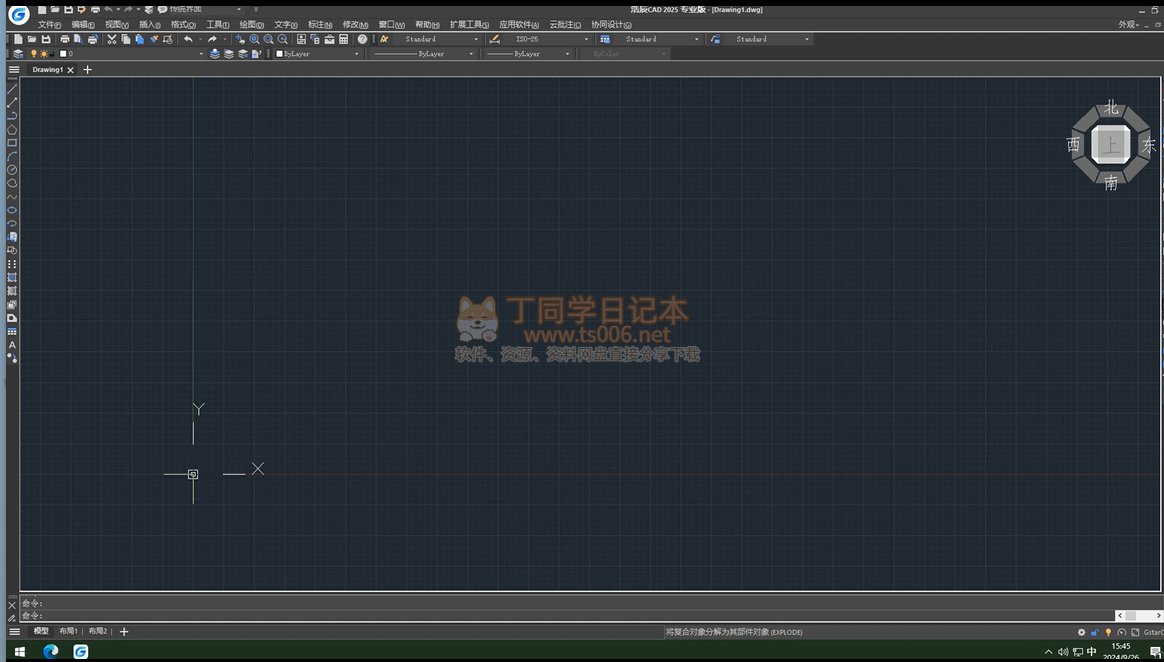Open the ByLayer color dropdown

[356, 54]
